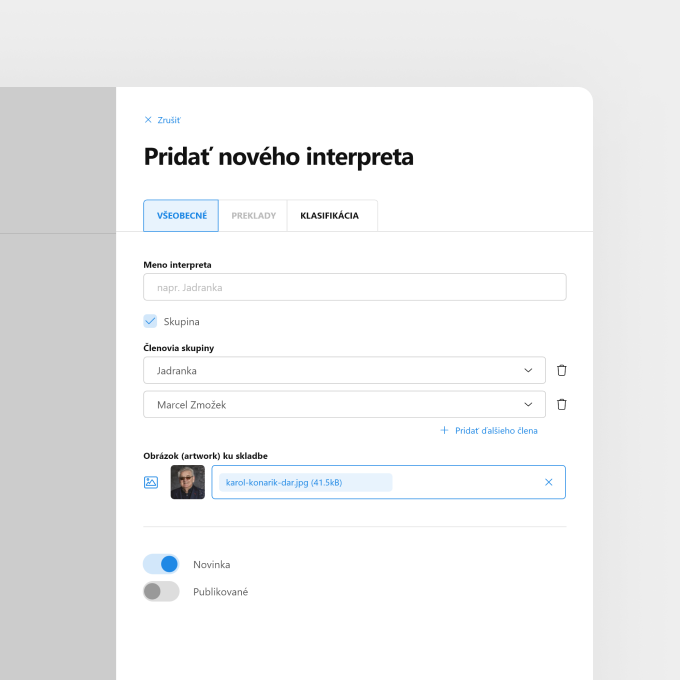
Task: Switch to the Klasifikácia tab
Action: point(330,216)
